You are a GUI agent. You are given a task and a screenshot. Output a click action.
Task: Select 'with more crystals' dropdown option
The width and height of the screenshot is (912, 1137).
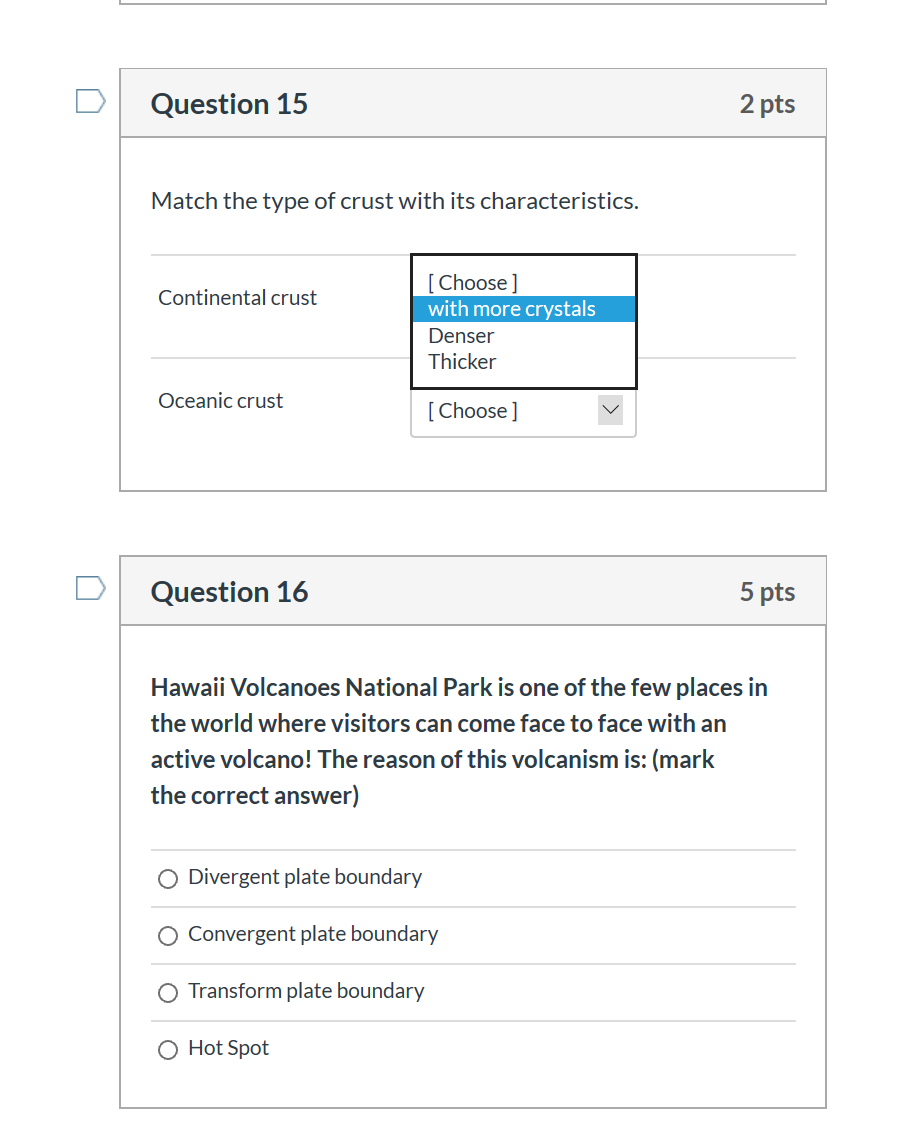click(523, 309)
